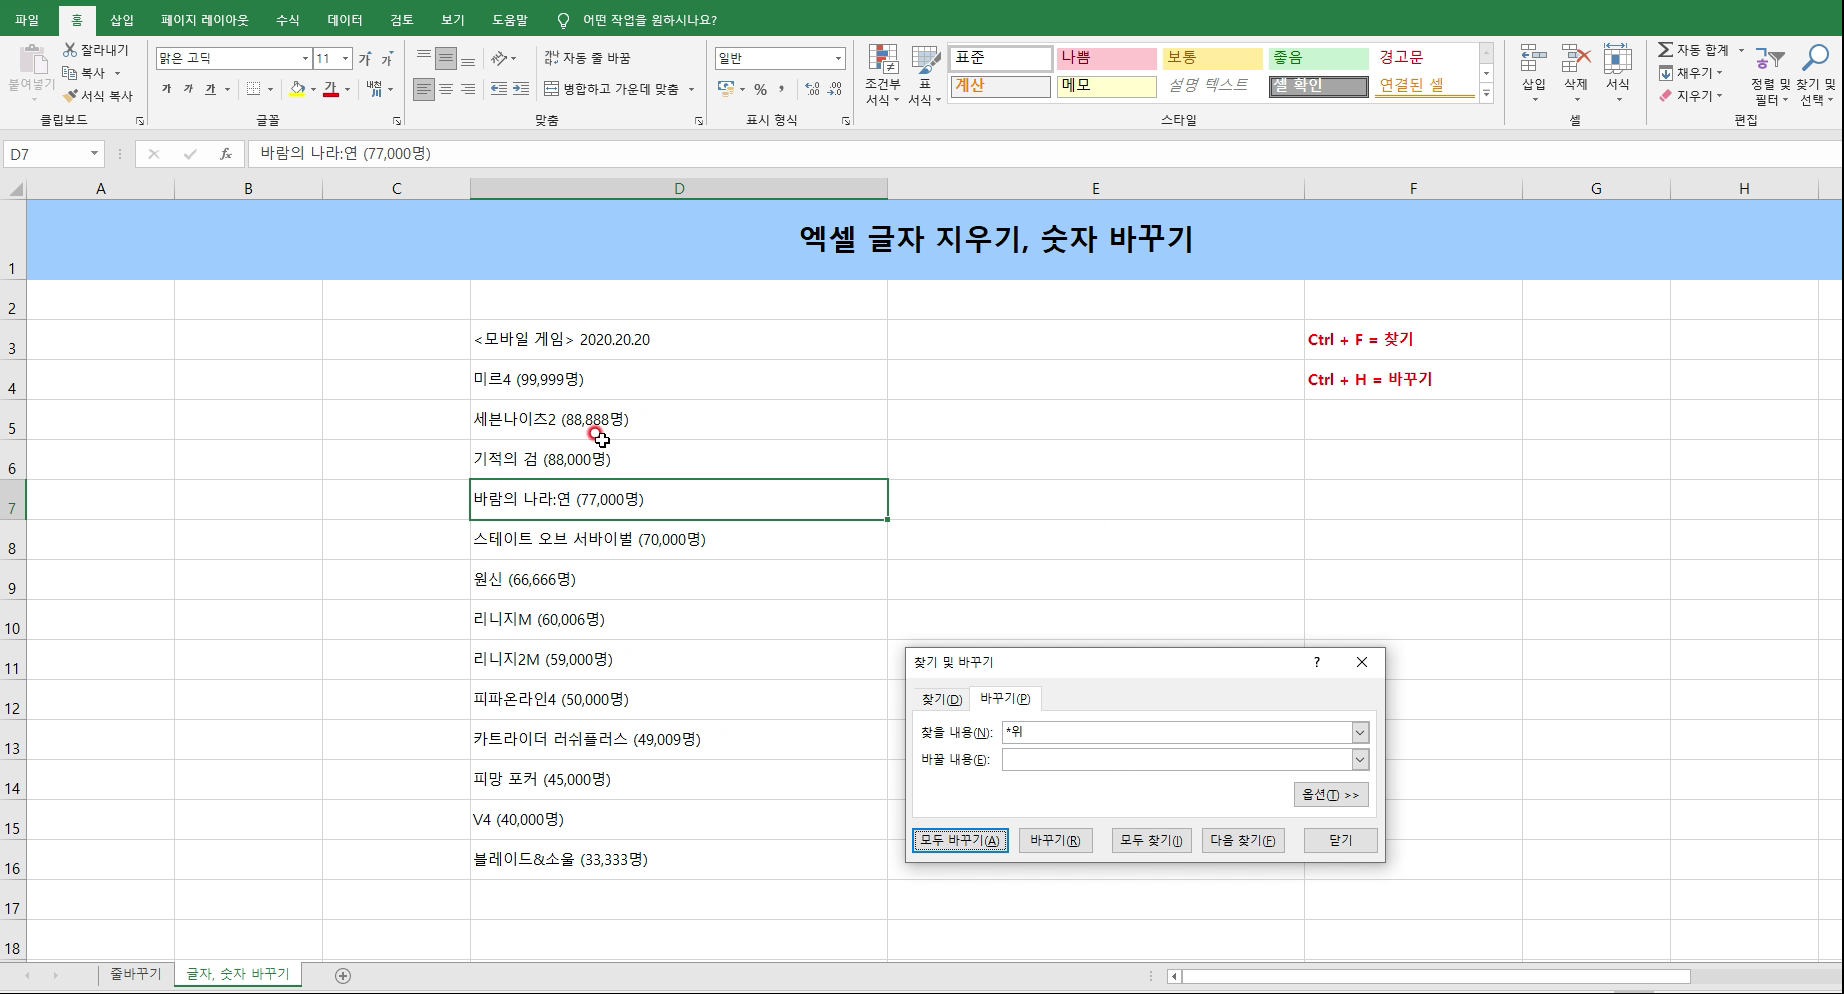Expand the cell styles gallery
Viewport: 1844px width, 994px height.
(x=1486, y=94)
